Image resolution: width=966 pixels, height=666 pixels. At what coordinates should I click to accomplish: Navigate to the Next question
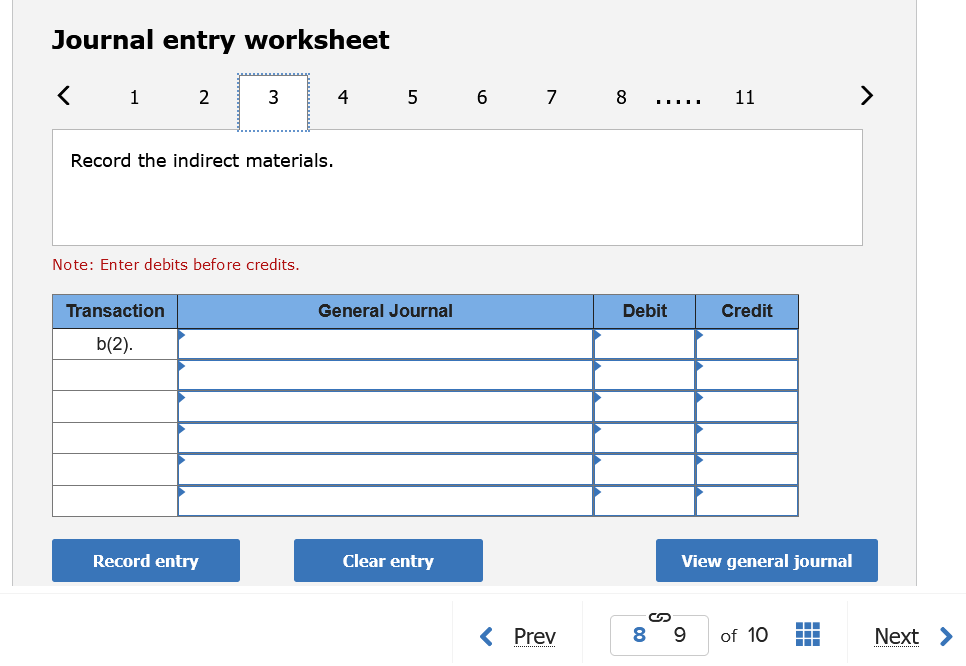point(896,636)
